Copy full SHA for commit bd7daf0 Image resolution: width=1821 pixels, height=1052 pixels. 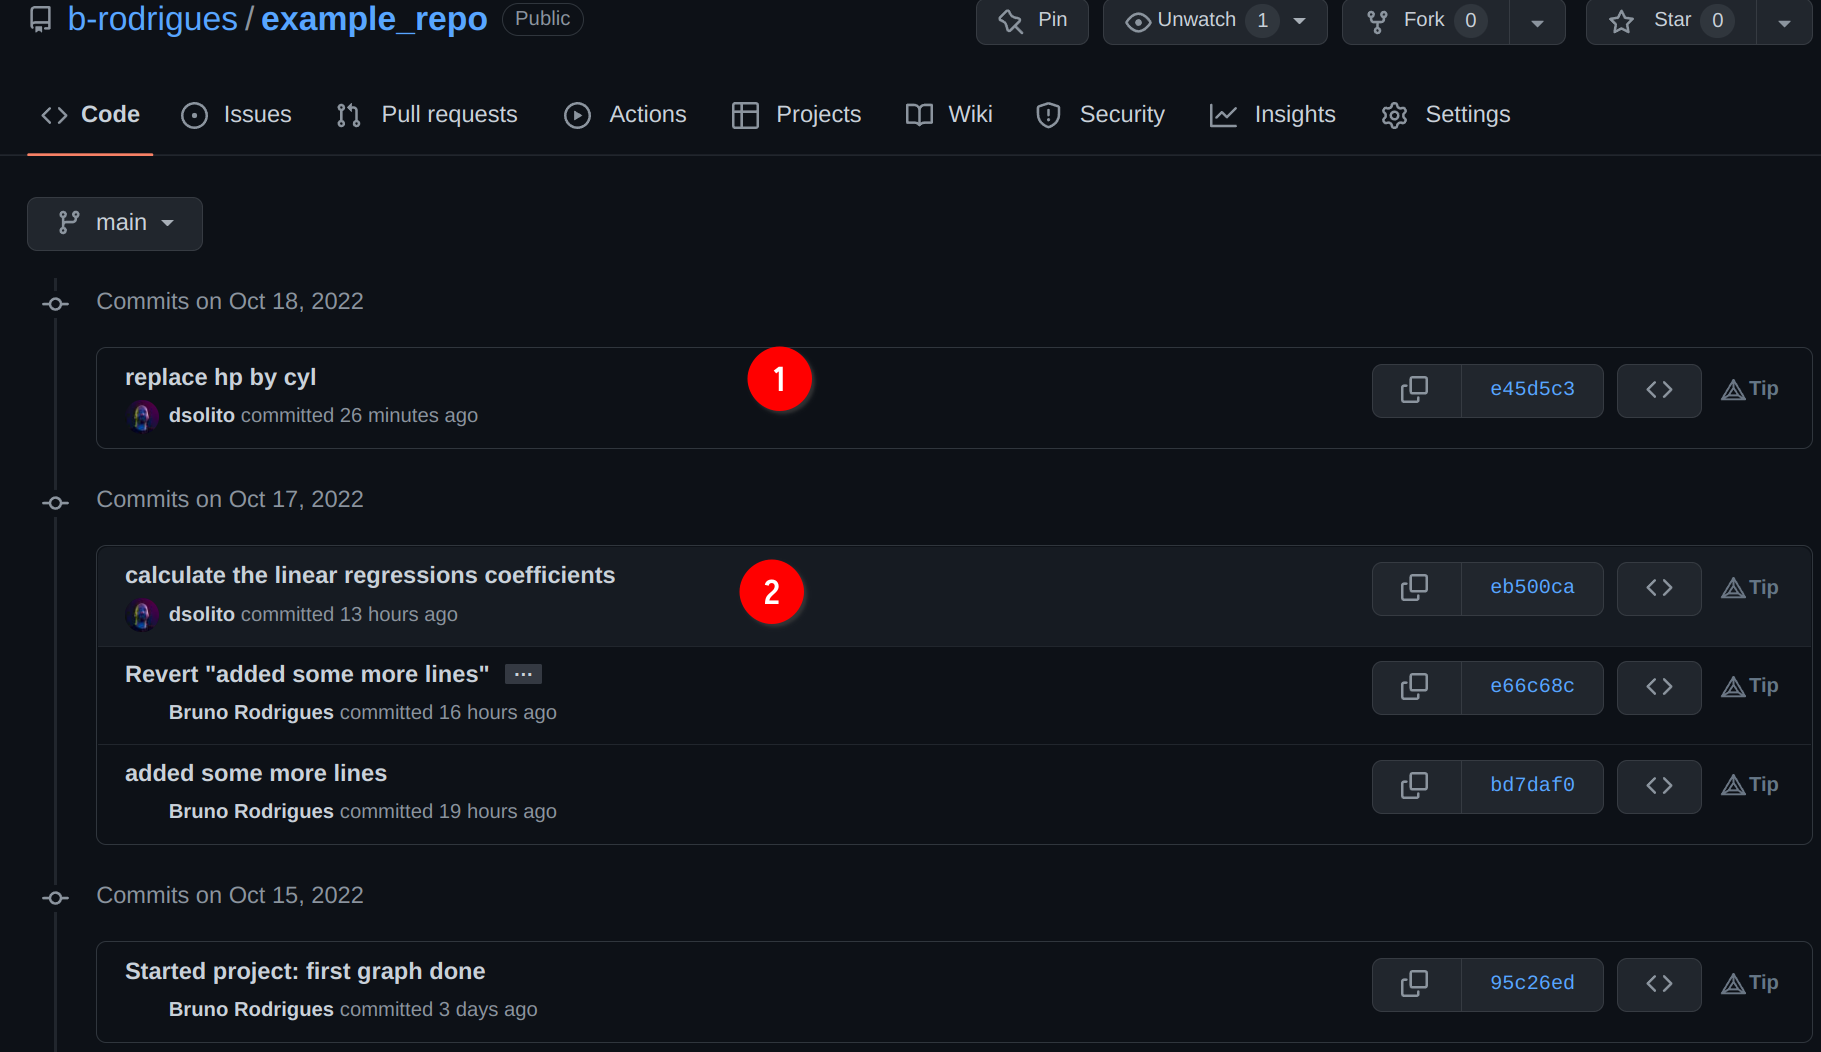(1416, 786)
